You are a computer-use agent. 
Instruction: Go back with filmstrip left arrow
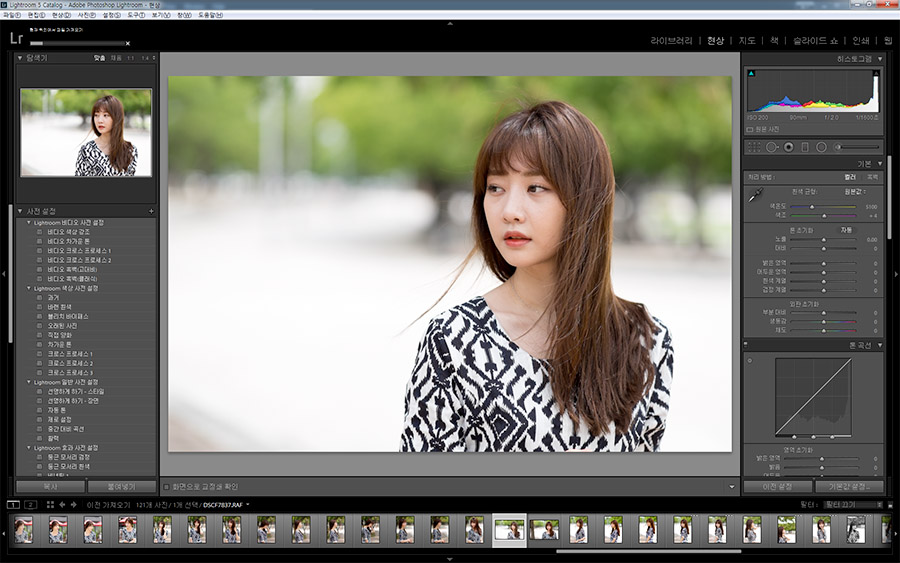coord(62,505)
